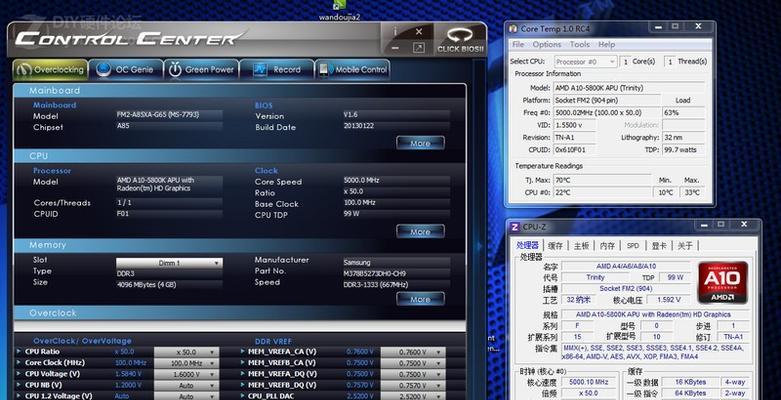The width and height of the screenshot is (781, 400).
Task: Open the CPU Voltage 1.6000 V dropdown
Action: click(x=186, y=374)
